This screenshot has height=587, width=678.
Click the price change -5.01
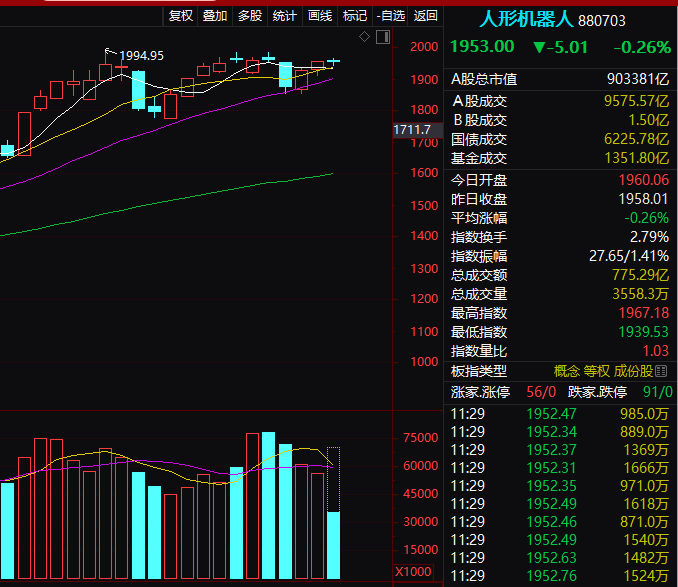coord(561,47)
